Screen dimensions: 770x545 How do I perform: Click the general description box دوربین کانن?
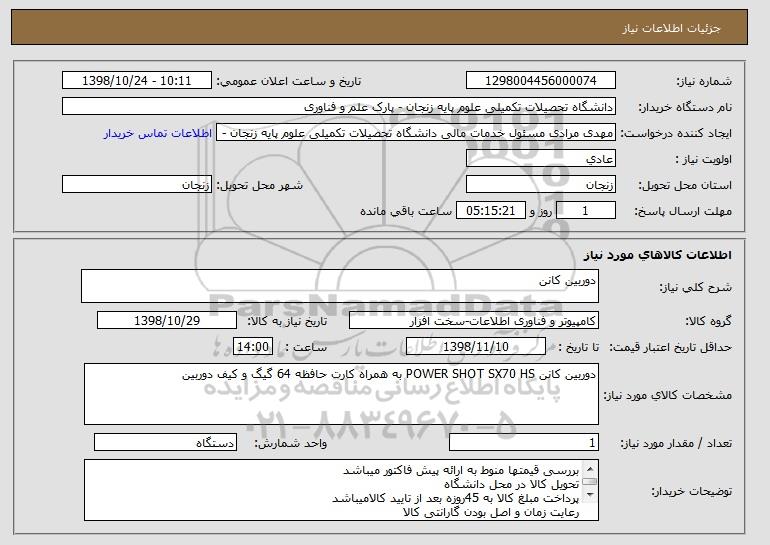pyautogui.click(x=340, y=286)
